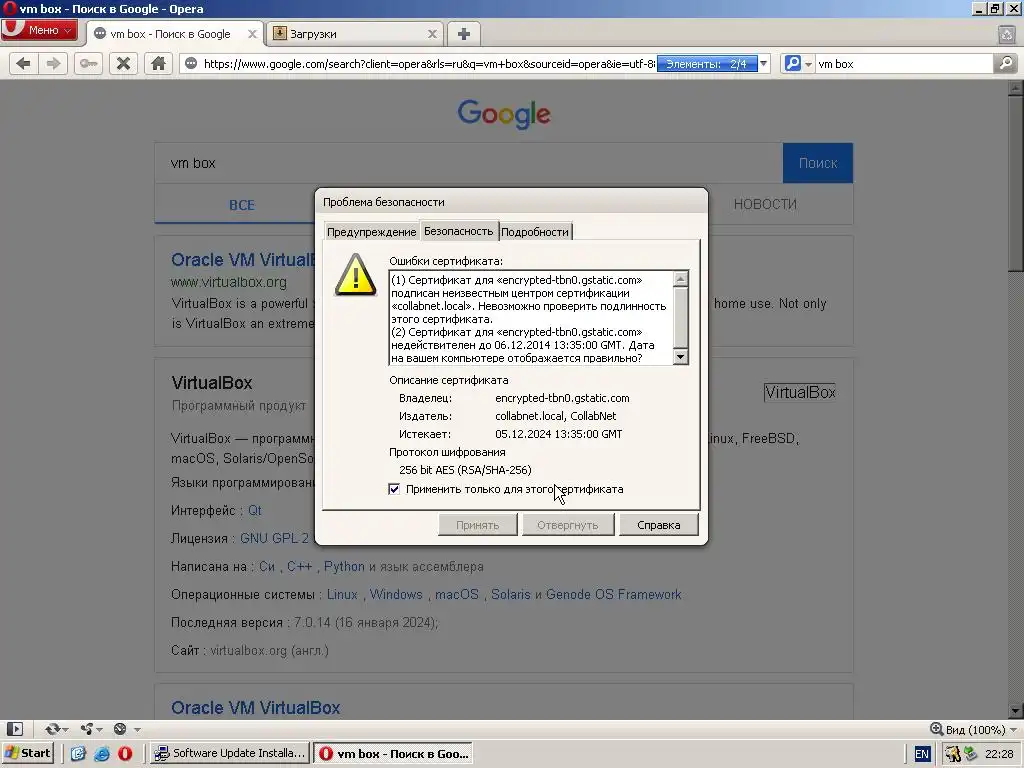The height and width of the screenshot is (768, 1024).
Task: Go back with the Back arrow button
Action: tap(24, 63)
